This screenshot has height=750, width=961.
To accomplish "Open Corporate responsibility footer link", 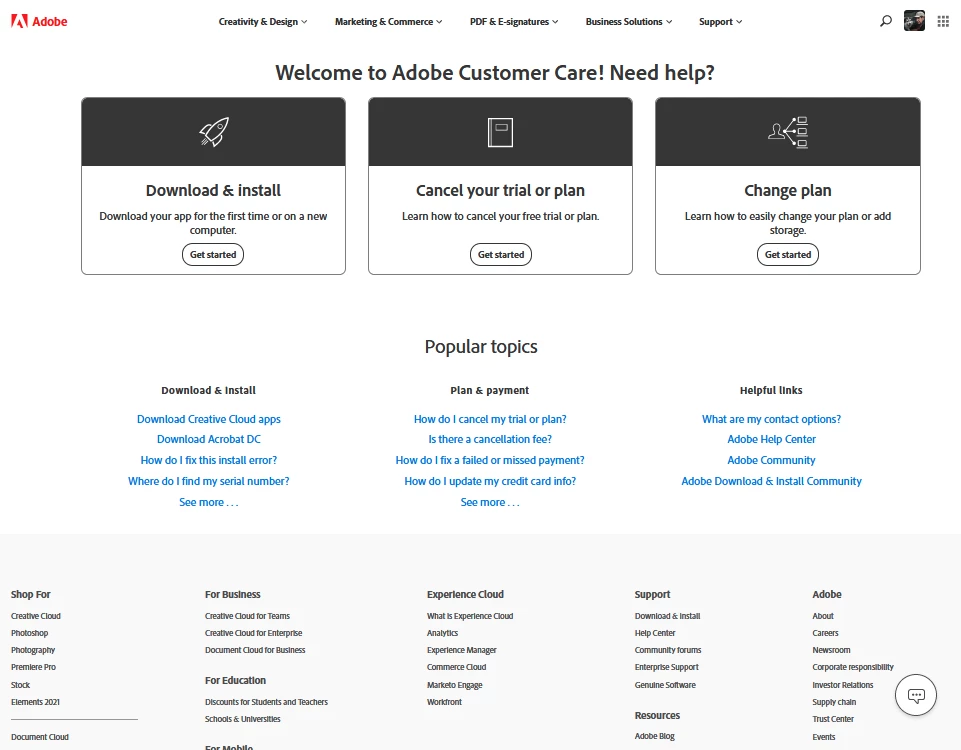I will (853, 667).
